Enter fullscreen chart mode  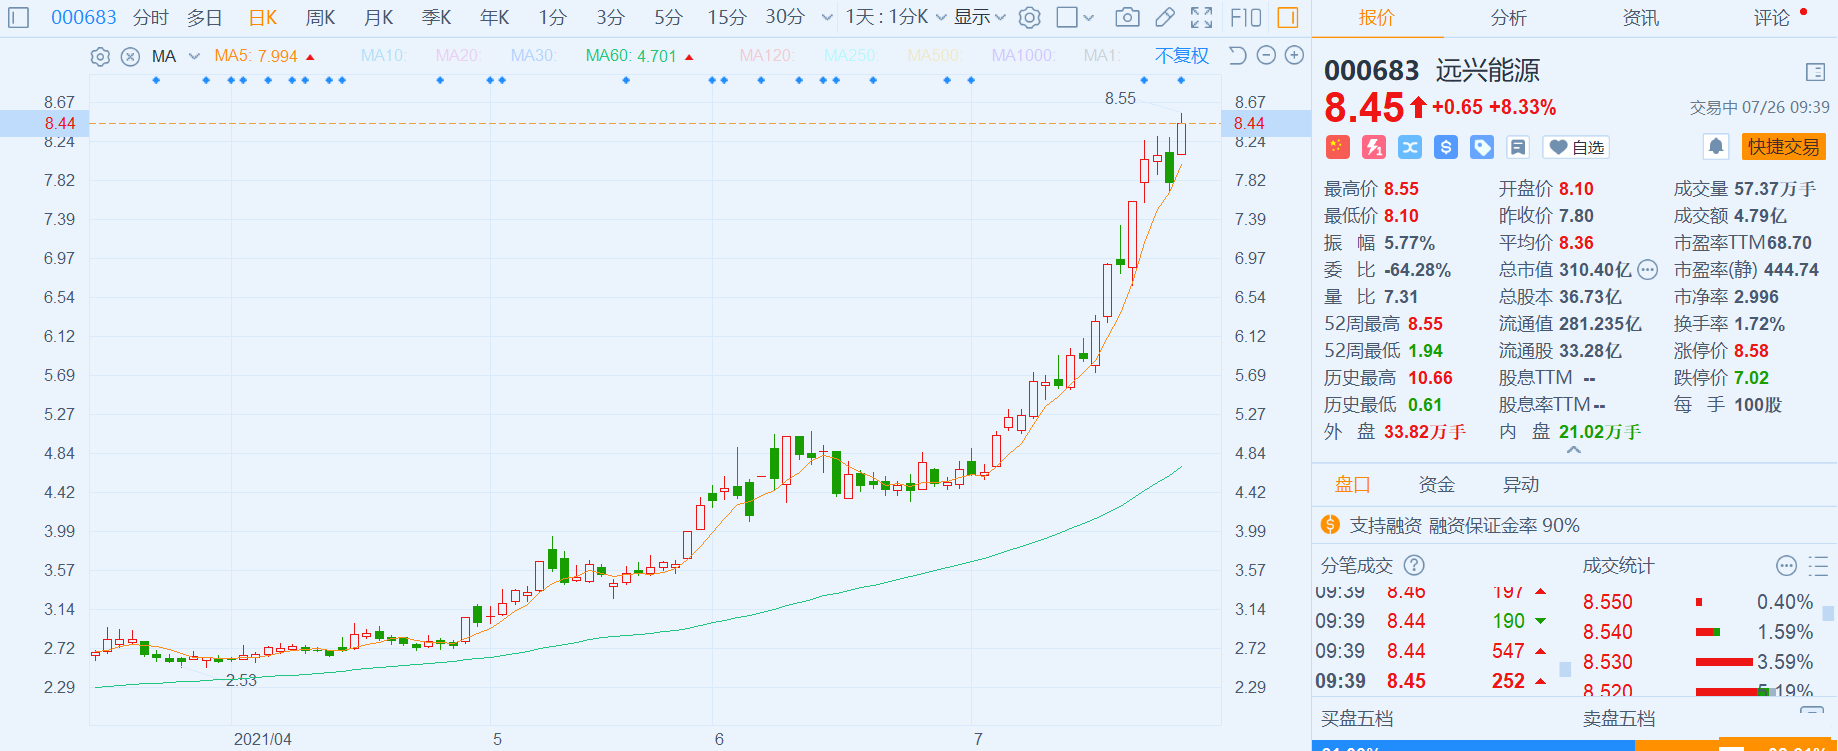(1201, 17)
